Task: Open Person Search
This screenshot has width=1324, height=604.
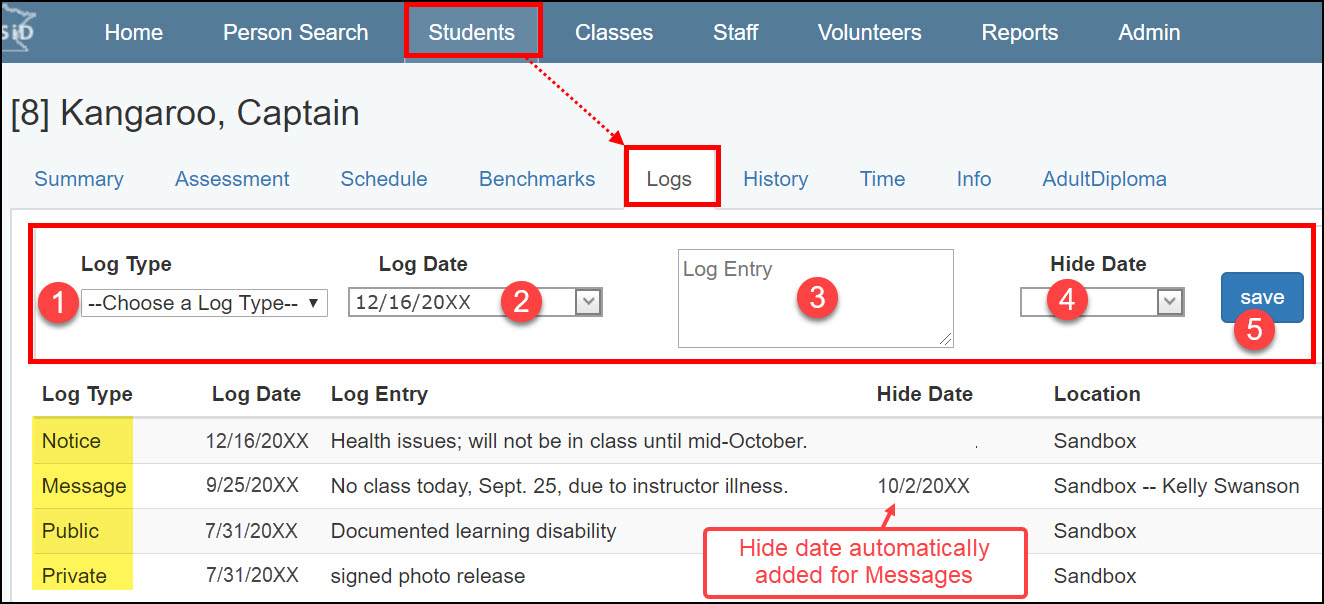Action: tap(295, 32)
